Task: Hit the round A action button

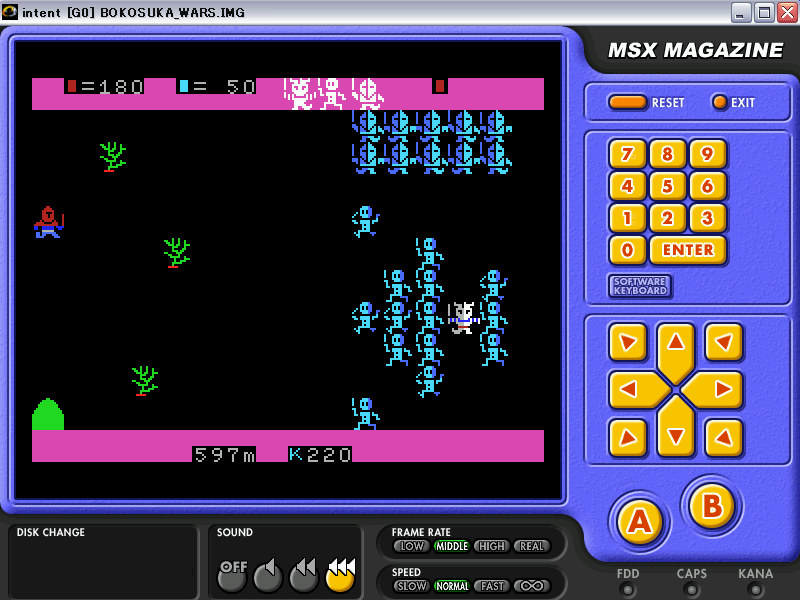Action: tap(640, 521)
